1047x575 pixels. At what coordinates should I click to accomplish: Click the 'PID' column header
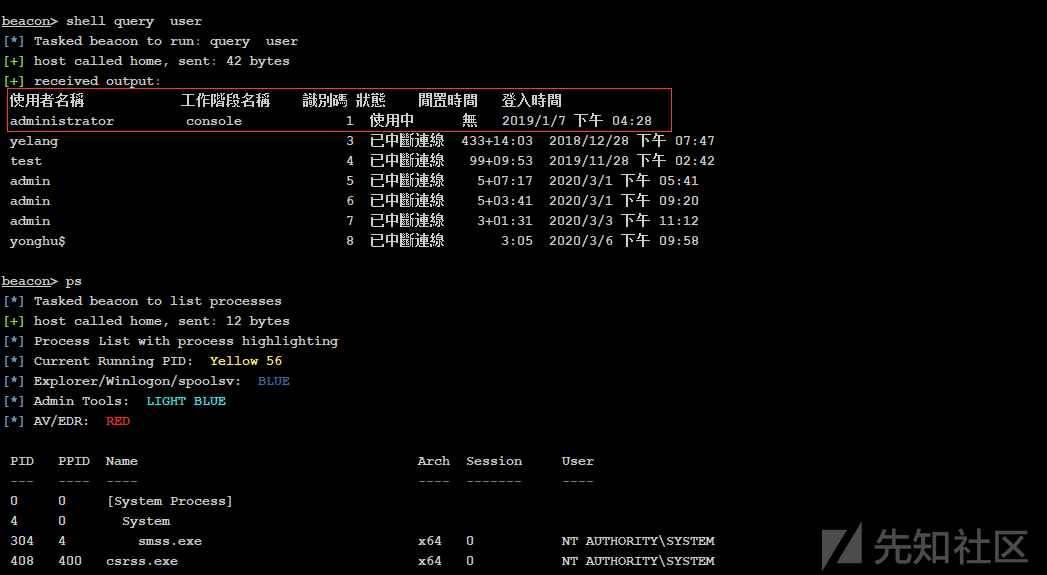[22, 461]
